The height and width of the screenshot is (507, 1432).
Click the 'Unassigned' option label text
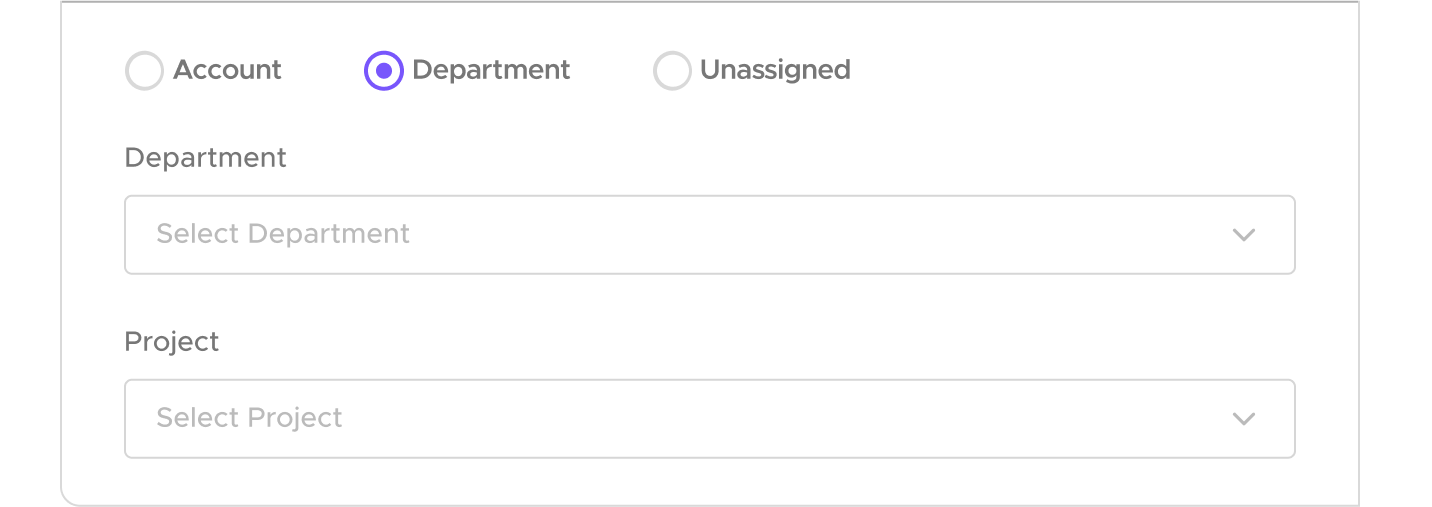coord(775,70)
